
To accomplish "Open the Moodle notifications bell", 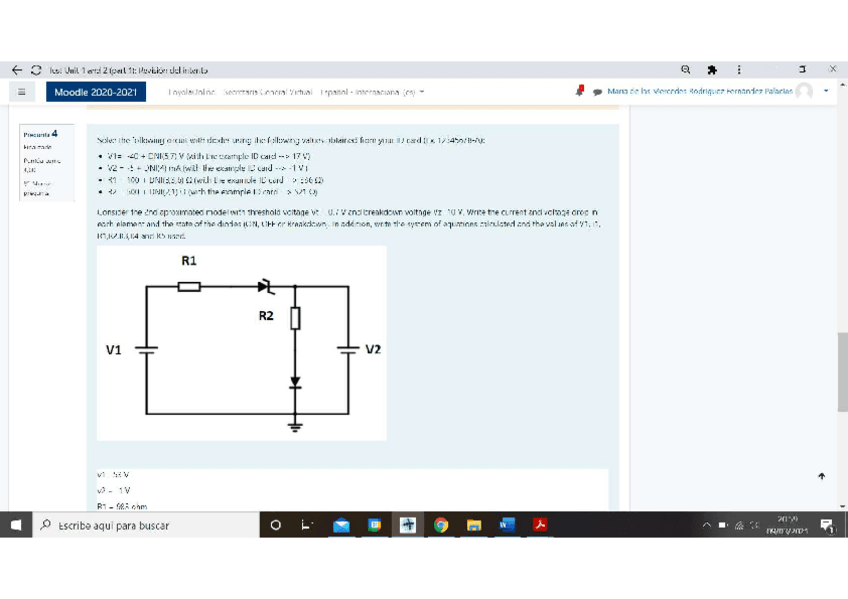I will tap(580, 91).
